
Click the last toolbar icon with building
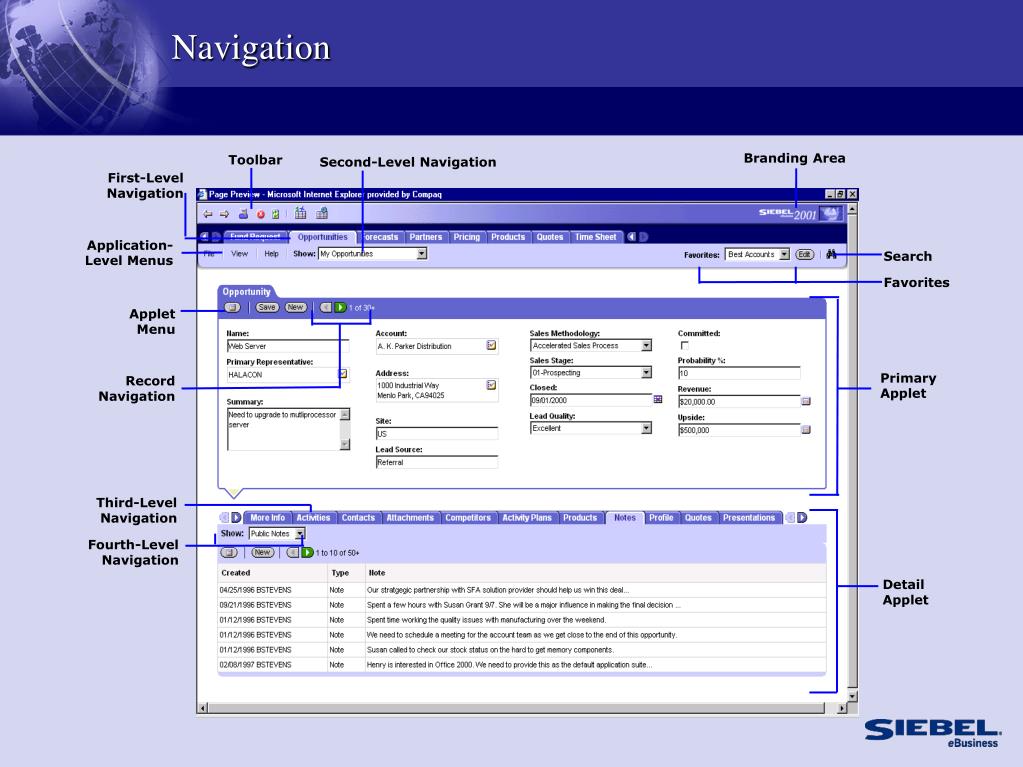(x=322, y=213)
